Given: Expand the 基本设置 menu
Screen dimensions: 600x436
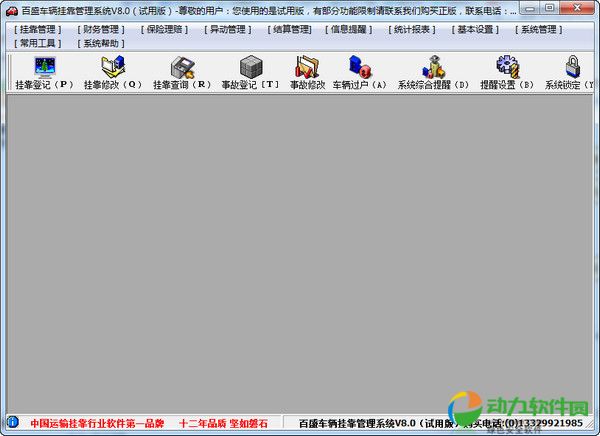Looking at the screenshot, I should tap(477, 30).
